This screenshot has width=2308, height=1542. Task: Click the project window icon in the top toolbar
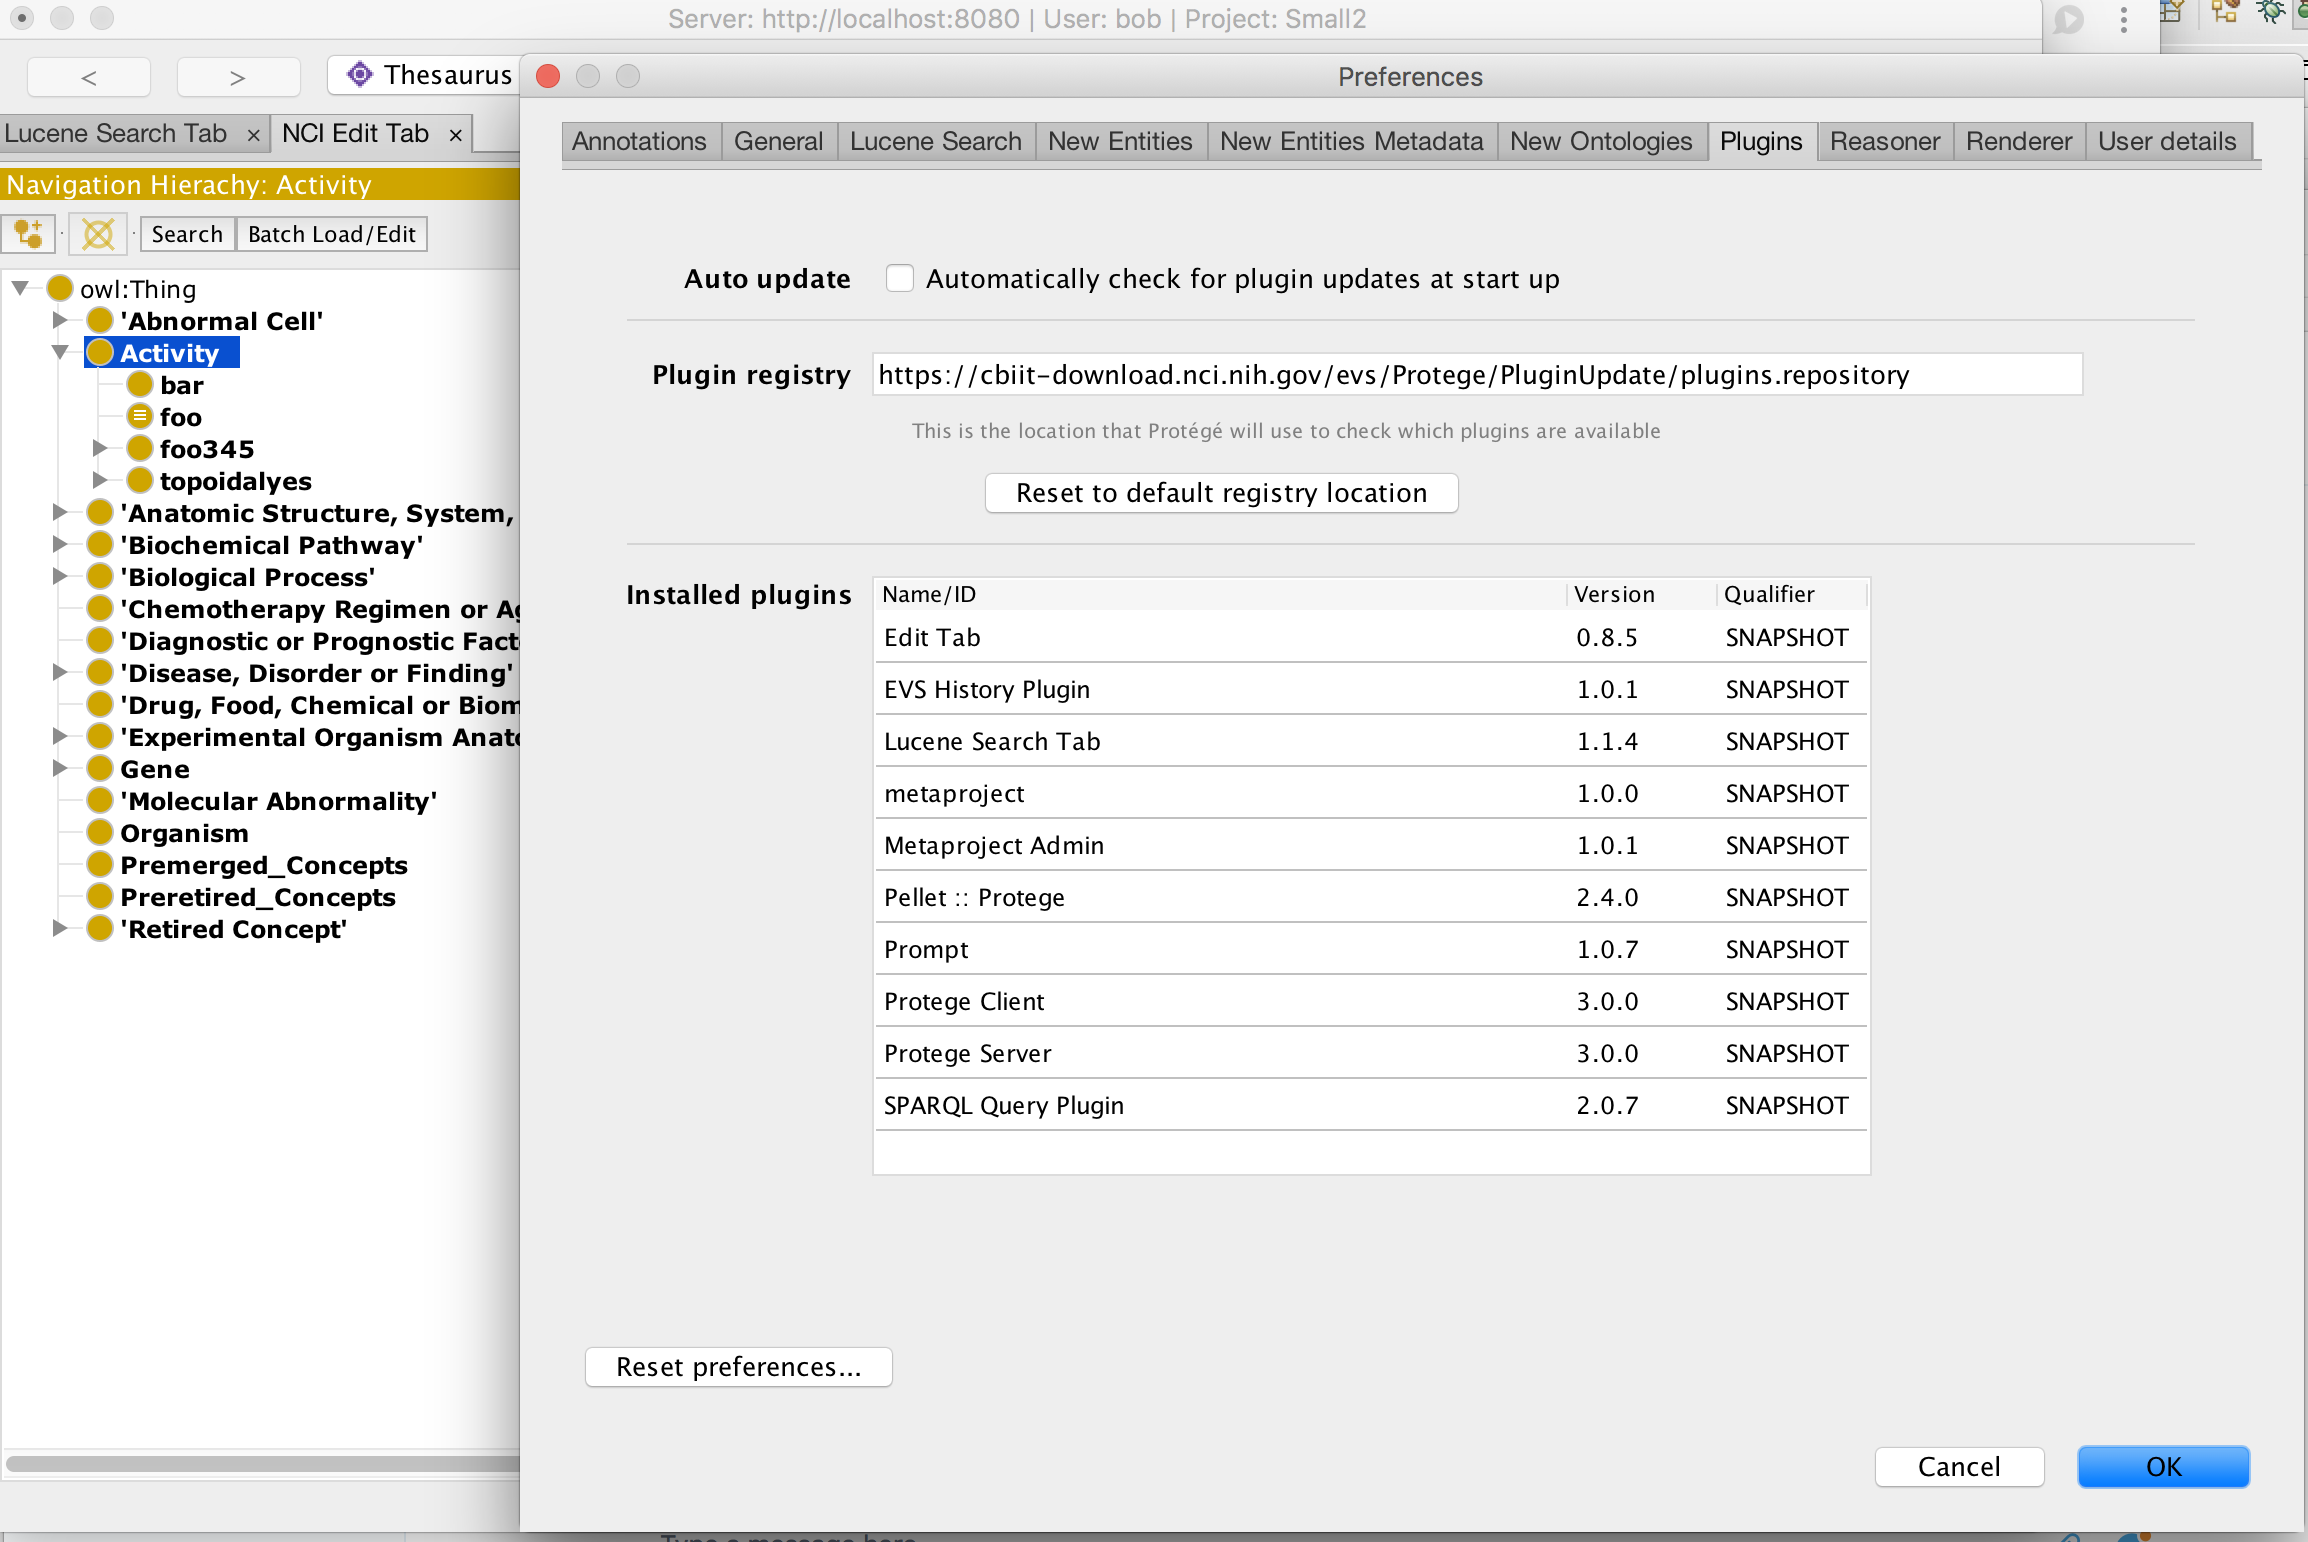pos(2172,13)
